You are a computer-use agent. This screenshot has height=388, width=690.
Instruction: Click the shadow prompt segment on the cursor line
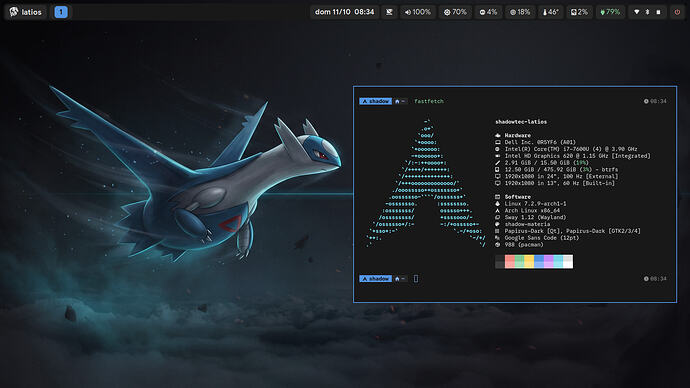[375, 278]
